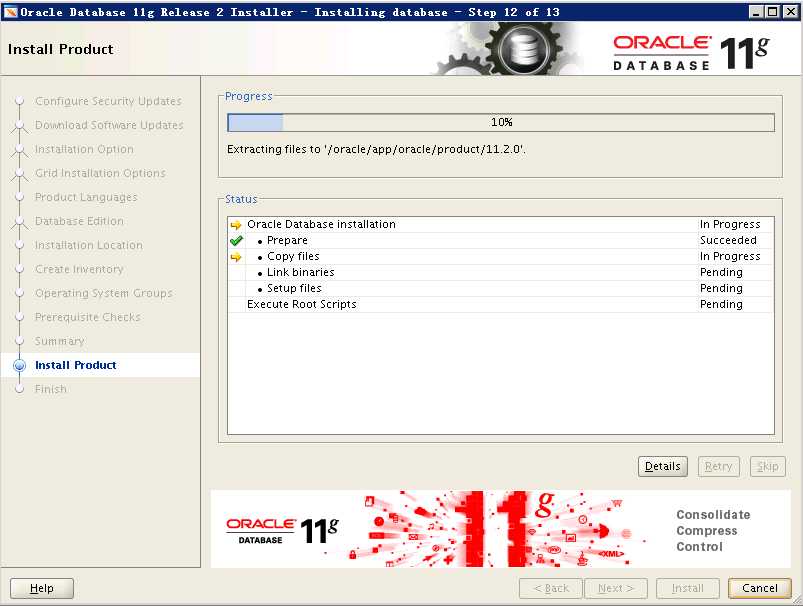
Task: Select the Configure Security Updates step
Action: point(108,101)
